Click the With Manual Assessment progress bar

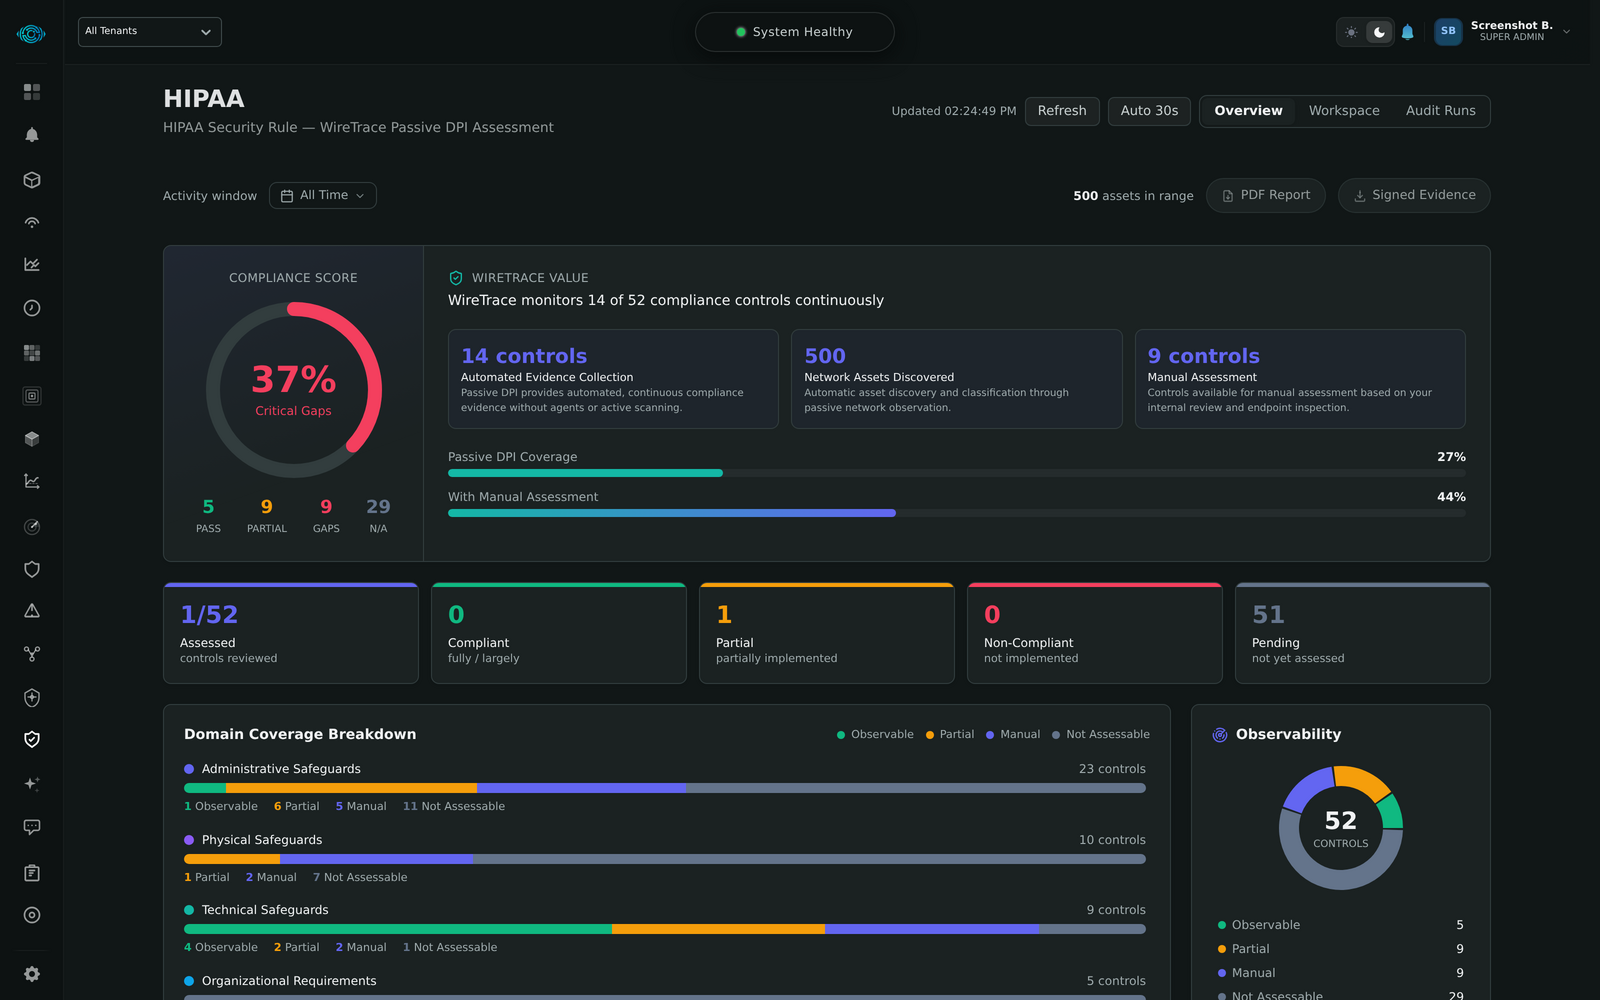pos(957,513)
